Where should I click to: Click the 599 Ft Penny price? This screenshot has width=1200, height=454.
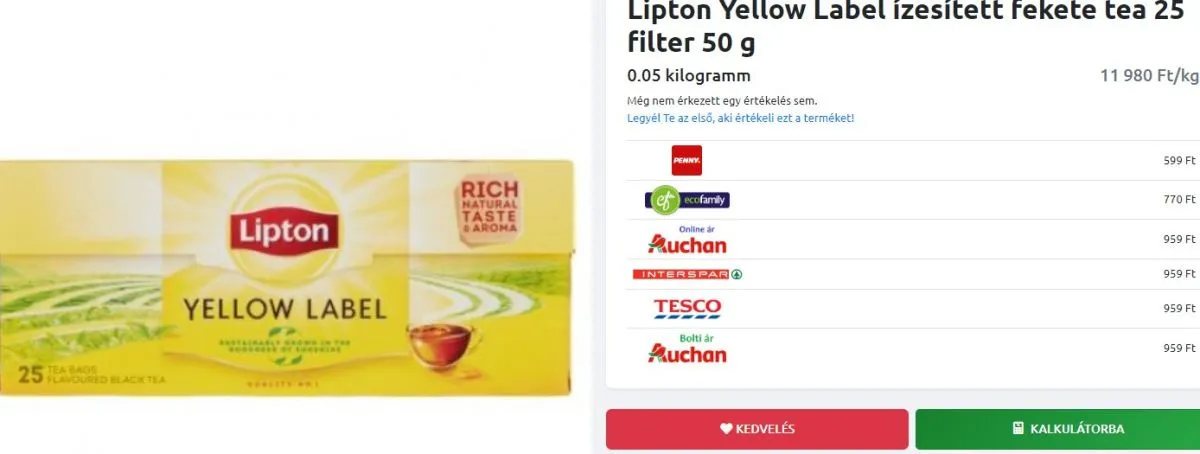point(1179,161)
